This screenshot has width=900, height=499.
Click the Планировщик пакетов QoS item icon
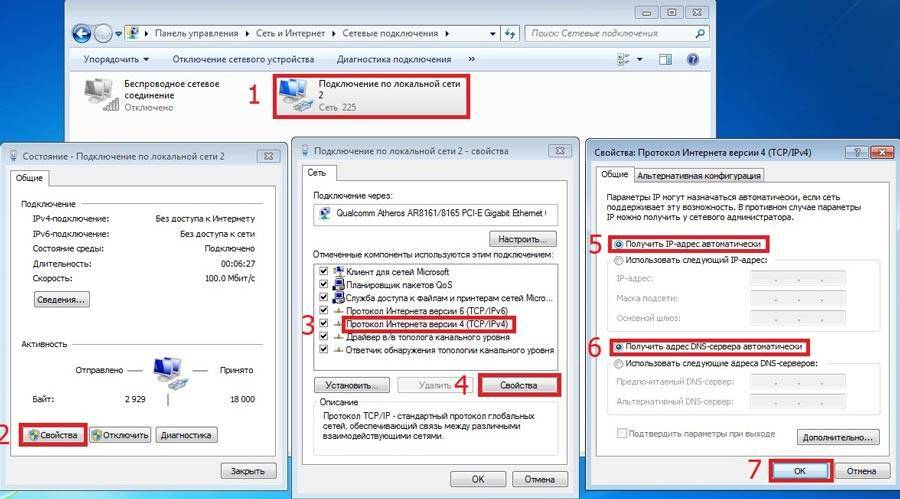click(339, 284)
